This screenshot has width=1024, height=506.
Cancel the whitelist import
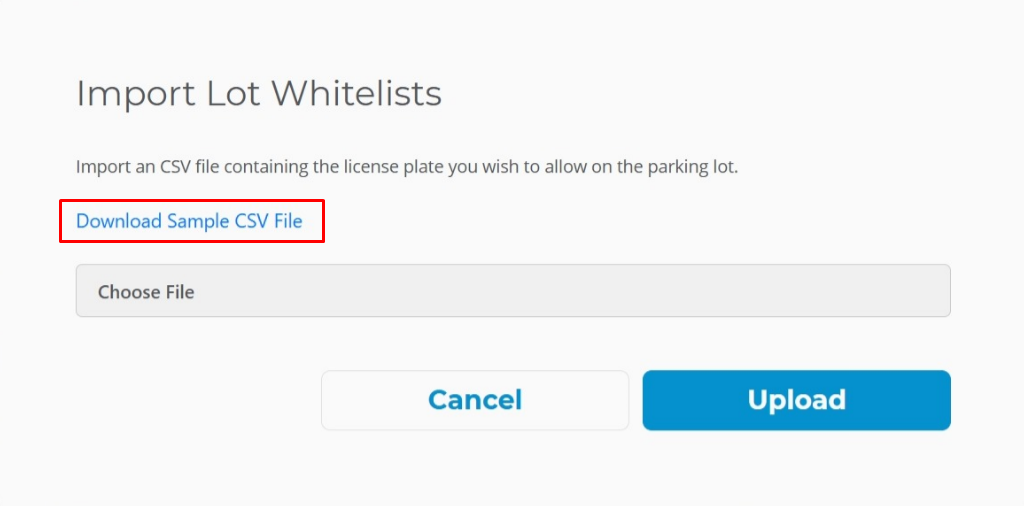(x=474, y=400)
